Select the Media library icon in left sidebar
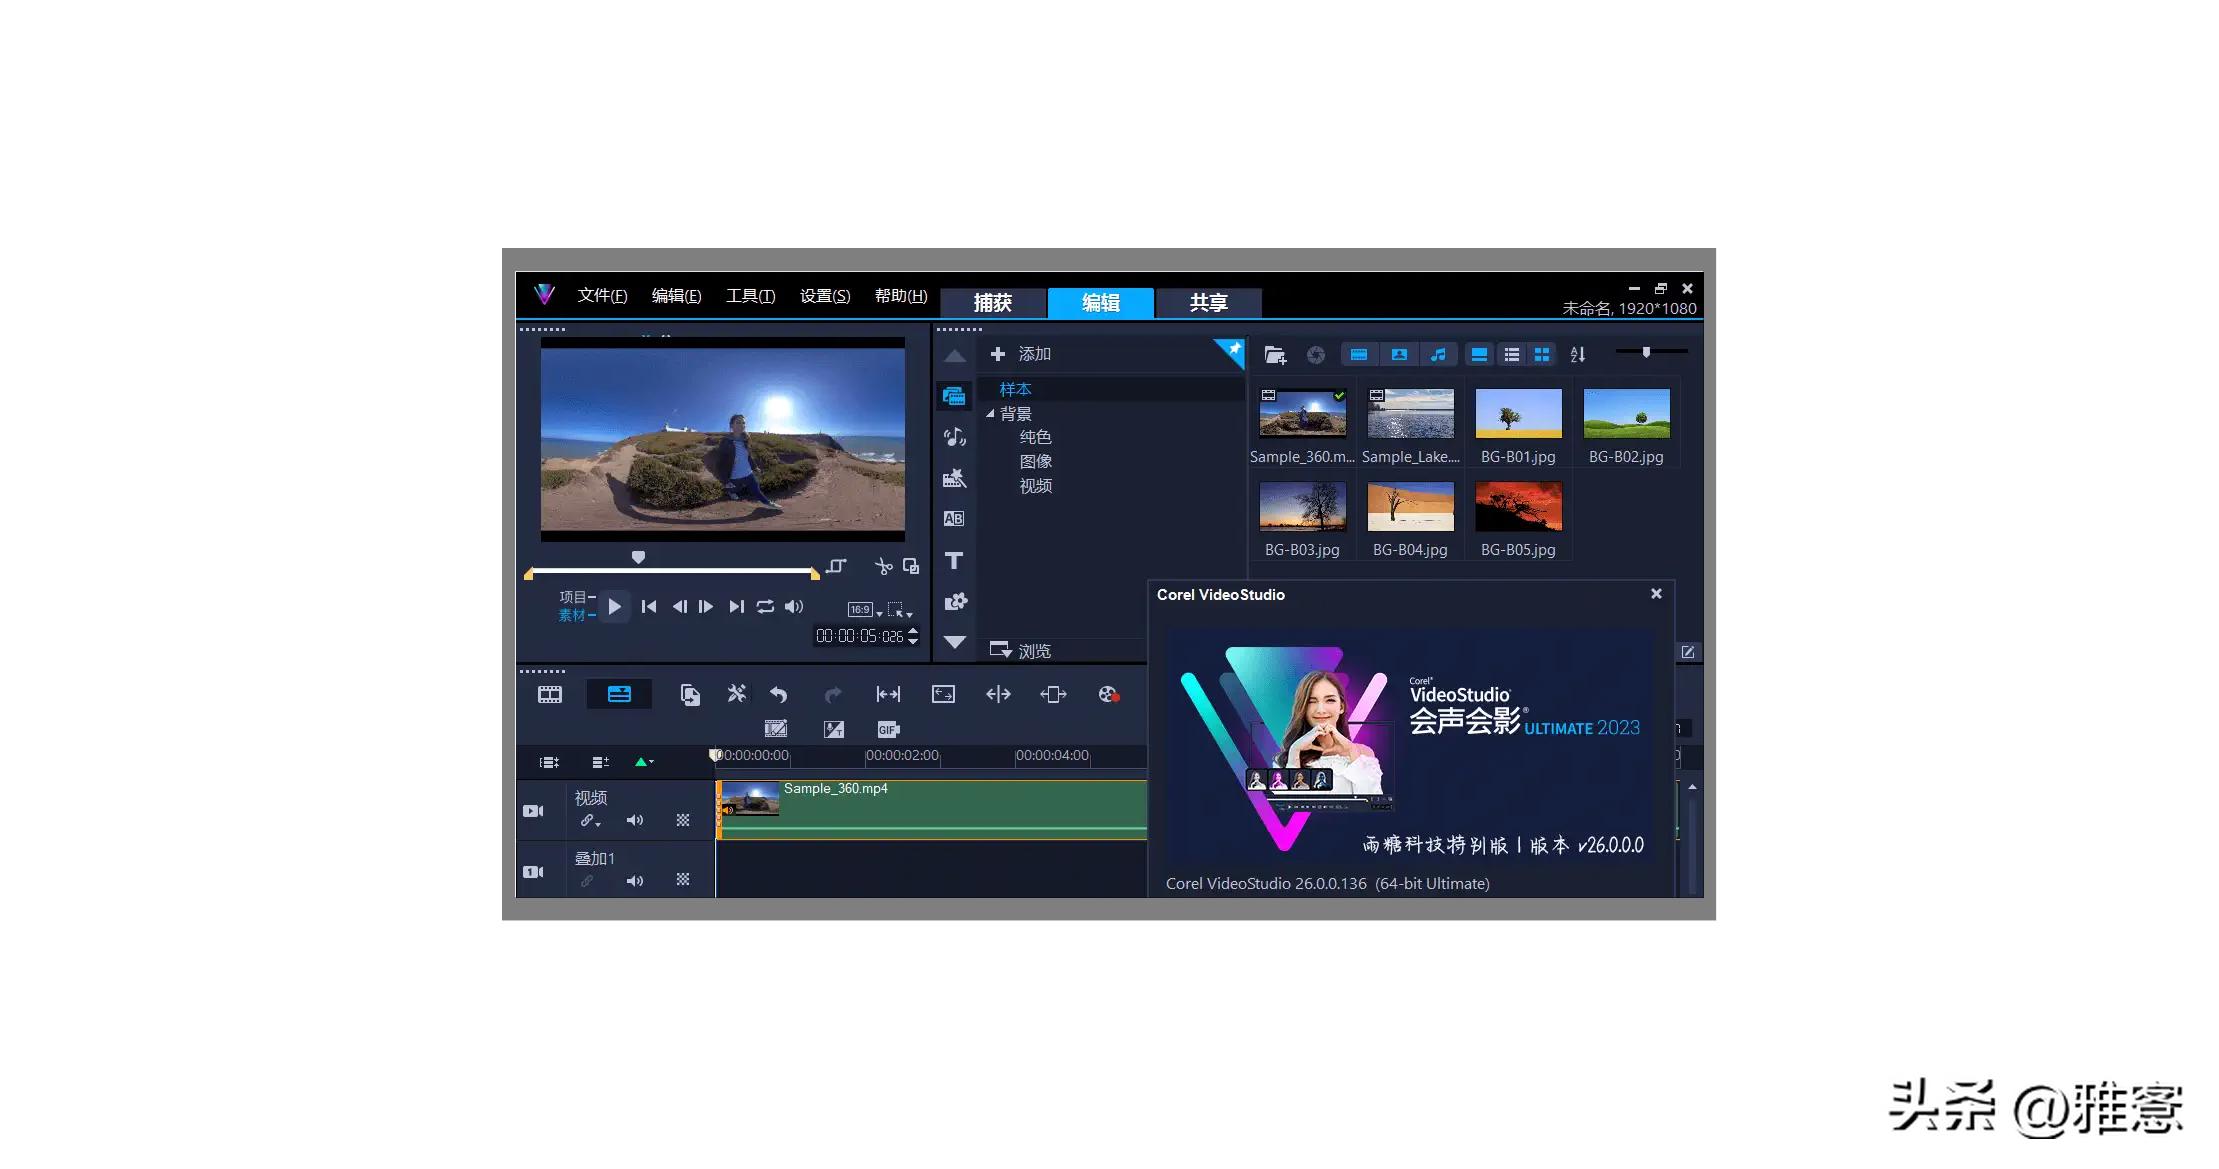This screenshot has width=2219, height=1169. pyautogui.click(x=954, y=396)
